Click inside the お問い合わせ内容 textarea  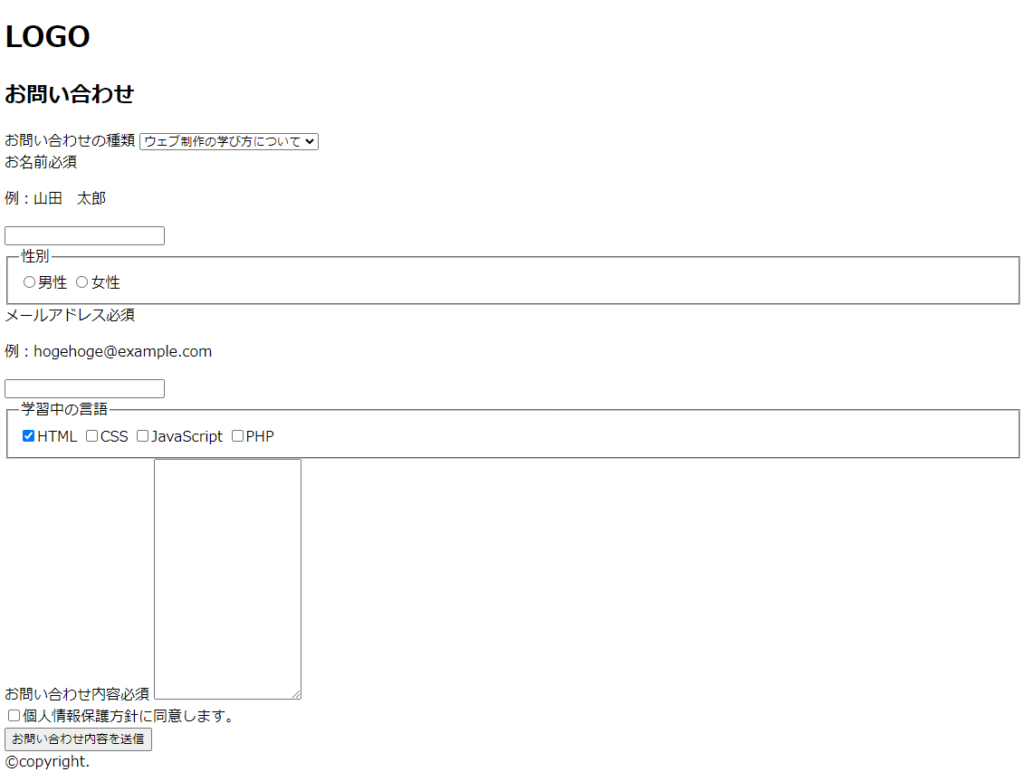pyautogui.click(x=227, y=578)
